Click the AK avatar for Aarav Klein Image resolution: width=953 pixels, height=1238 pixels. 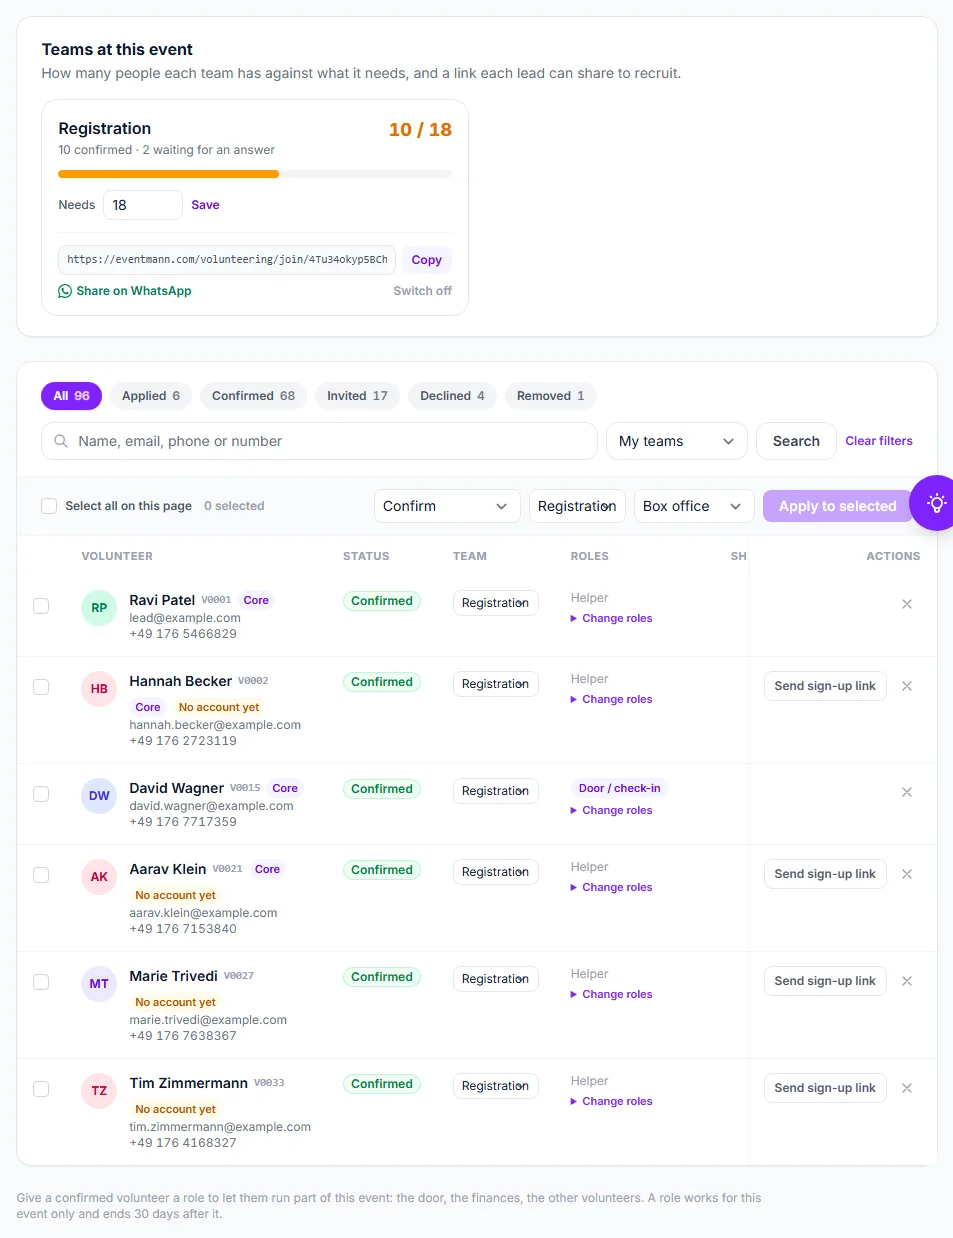pyautogui.click(x=99, y=877)
